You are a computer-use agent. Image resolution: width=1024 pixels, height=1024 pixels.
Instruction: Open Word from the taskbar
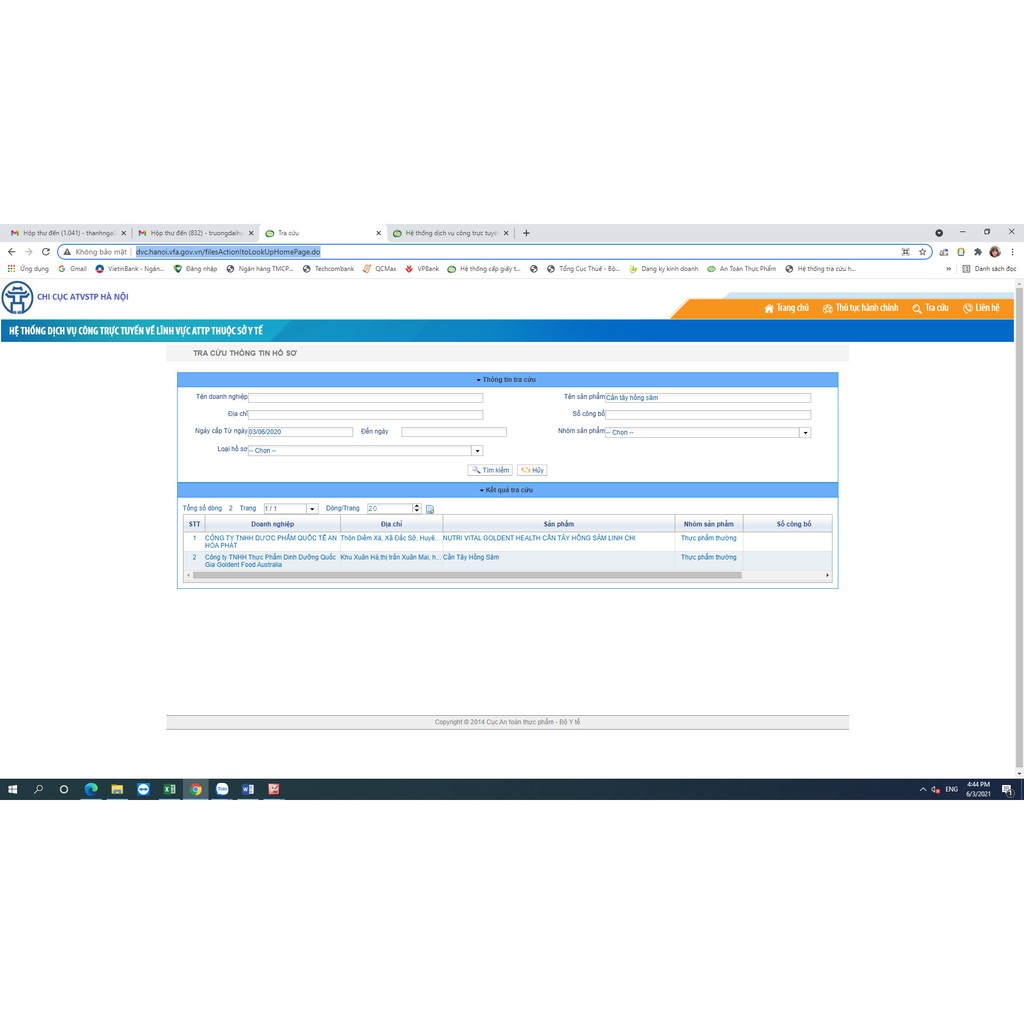pos(247,789)
